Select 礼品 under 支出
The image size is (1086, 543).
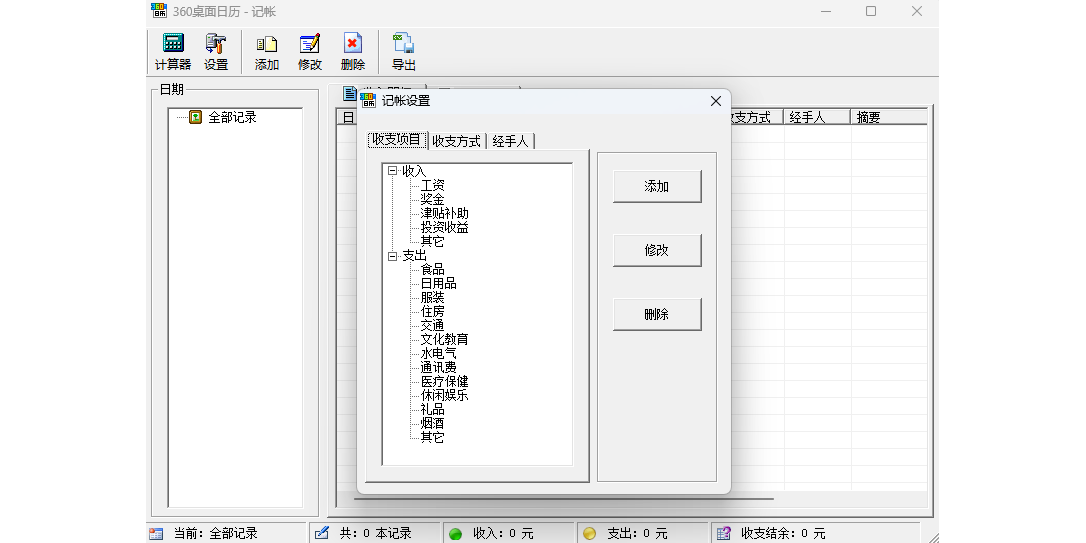click(433, 409)
